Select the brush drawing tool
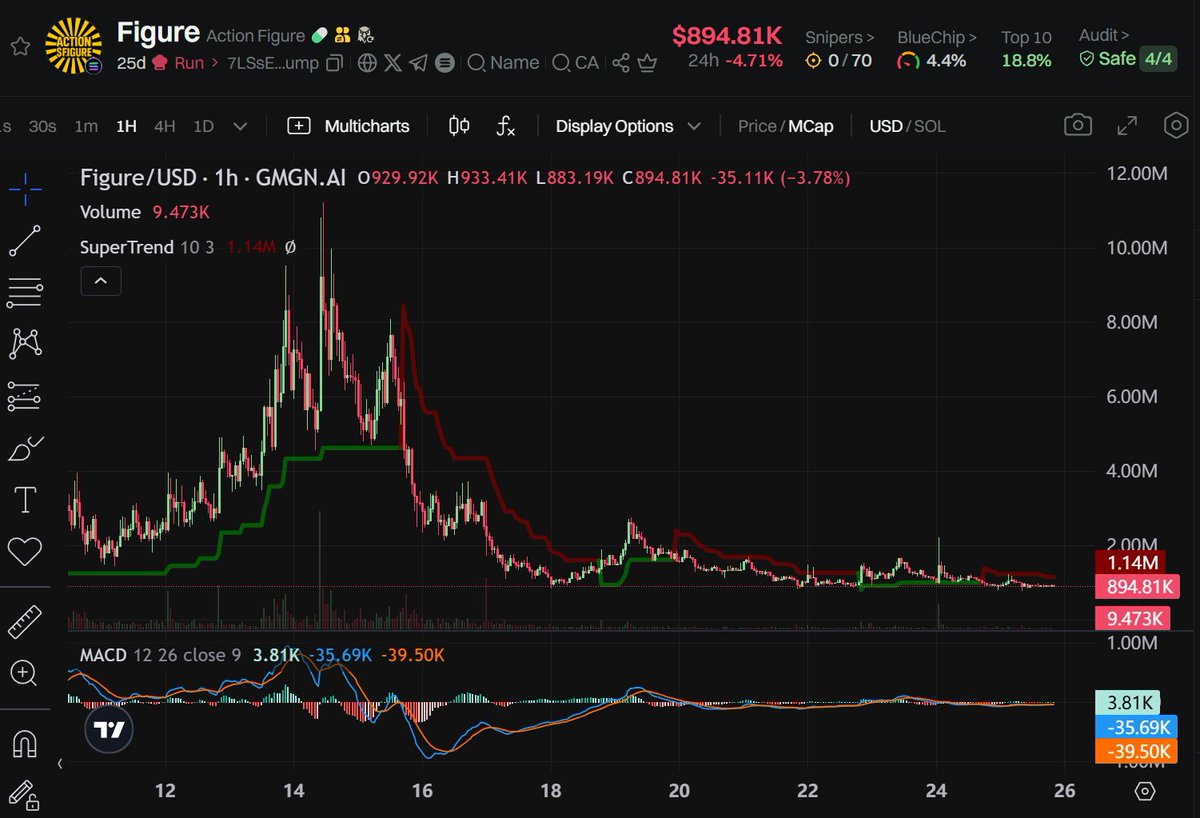This screenshot has height=818, width=1200. click(25, 449)
